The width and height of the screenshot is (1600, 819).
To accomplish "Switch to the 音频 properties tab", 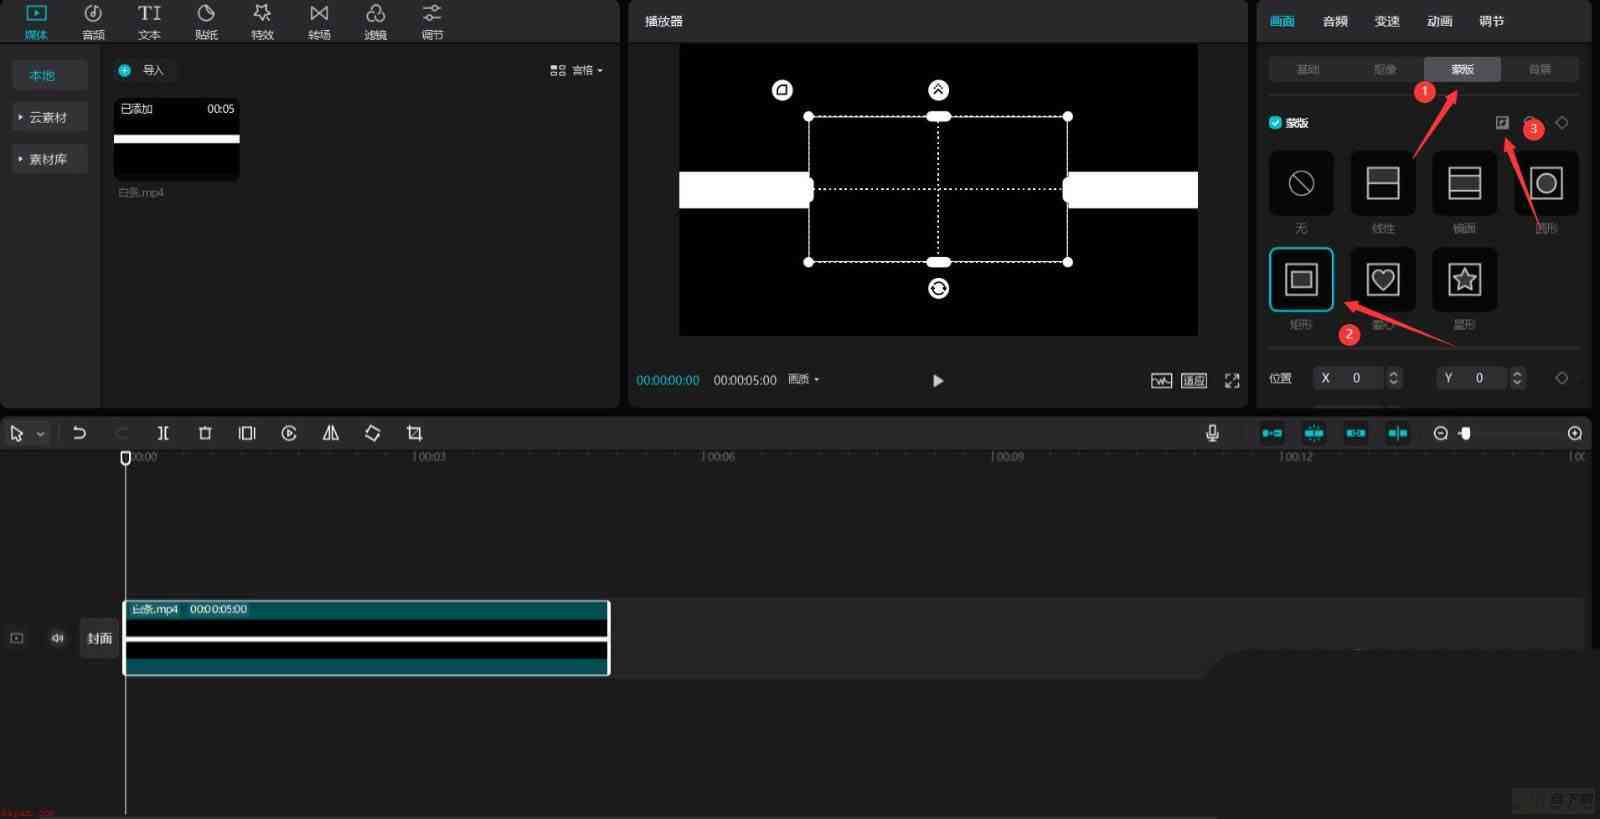I will [x=1335, y=21].
